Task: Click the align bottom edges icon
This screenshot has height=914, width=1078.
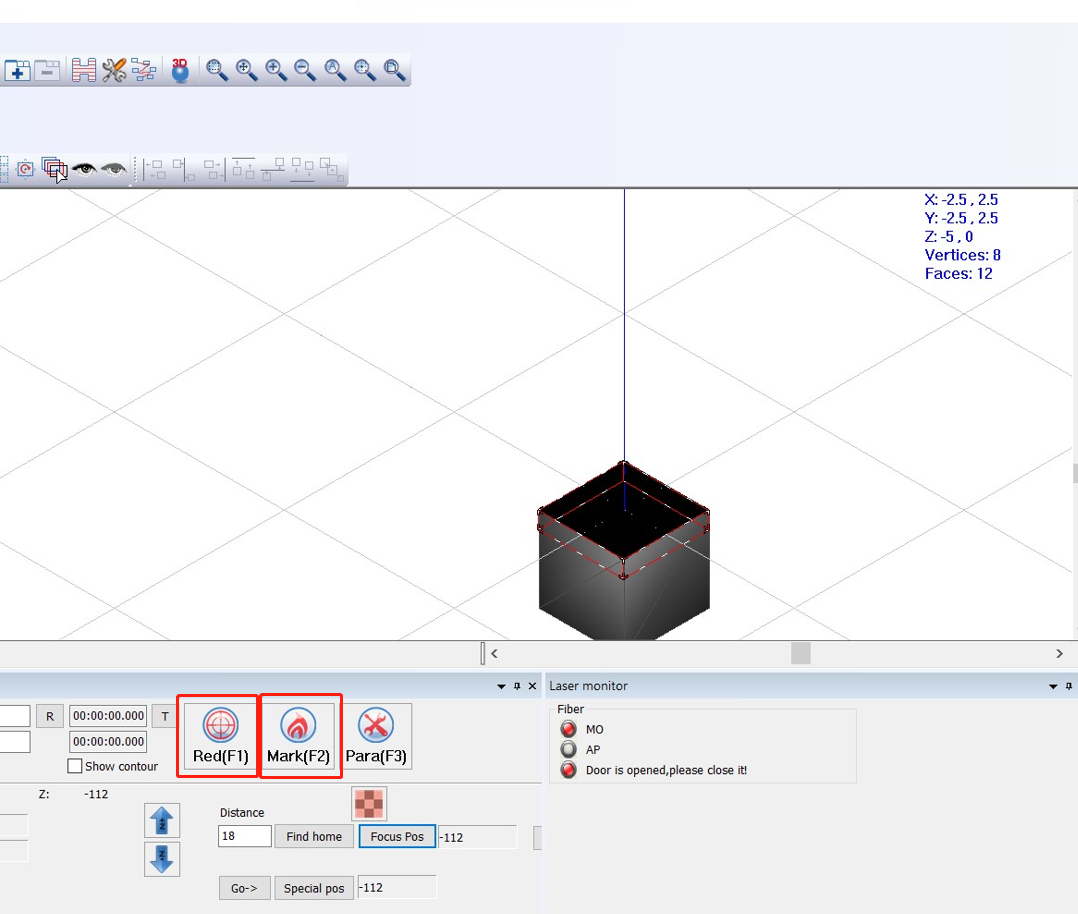Action: coord(302,170)
